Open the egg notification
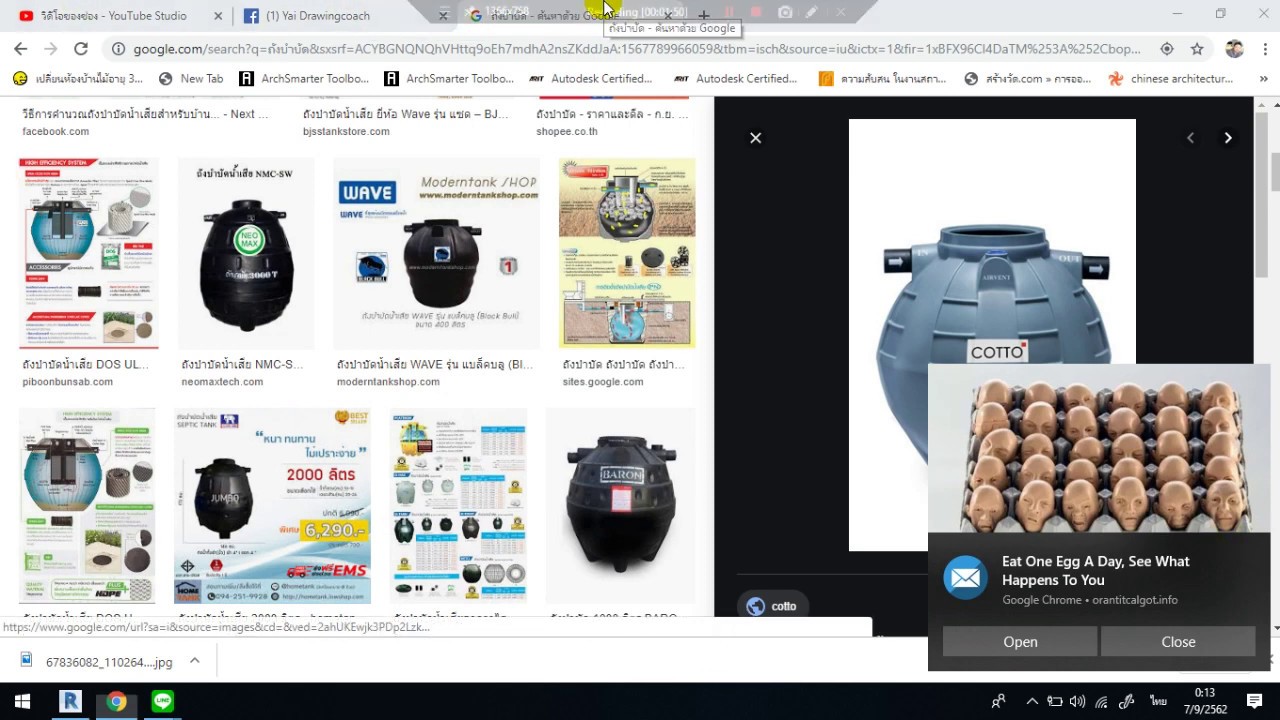The height and width of the screenshot is (720, 1280). [1020, 642]
